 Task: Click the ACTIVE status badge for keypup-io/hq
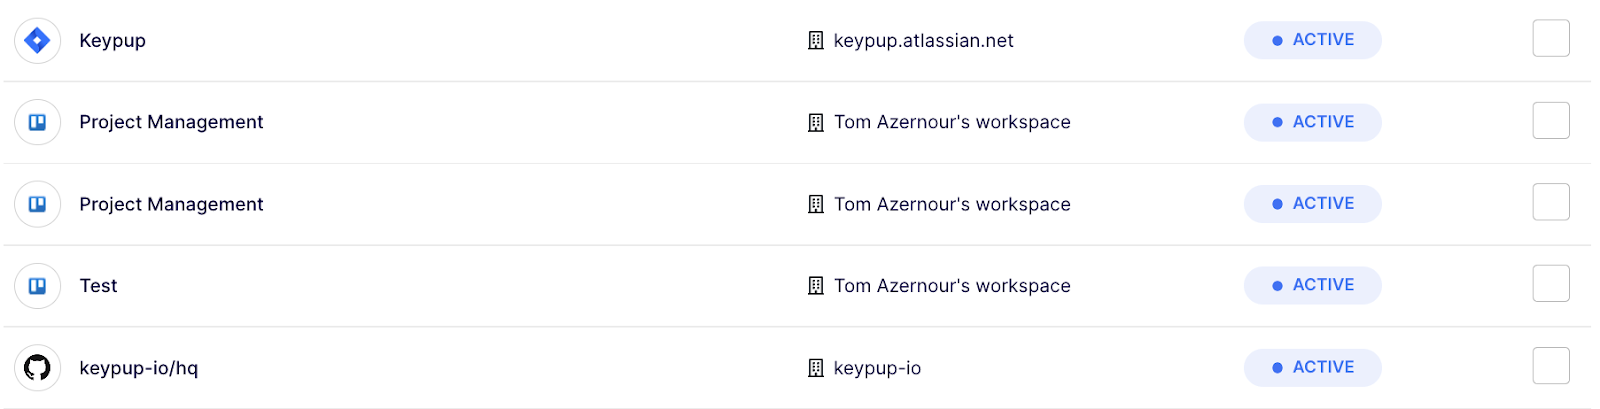point(1312,367)
